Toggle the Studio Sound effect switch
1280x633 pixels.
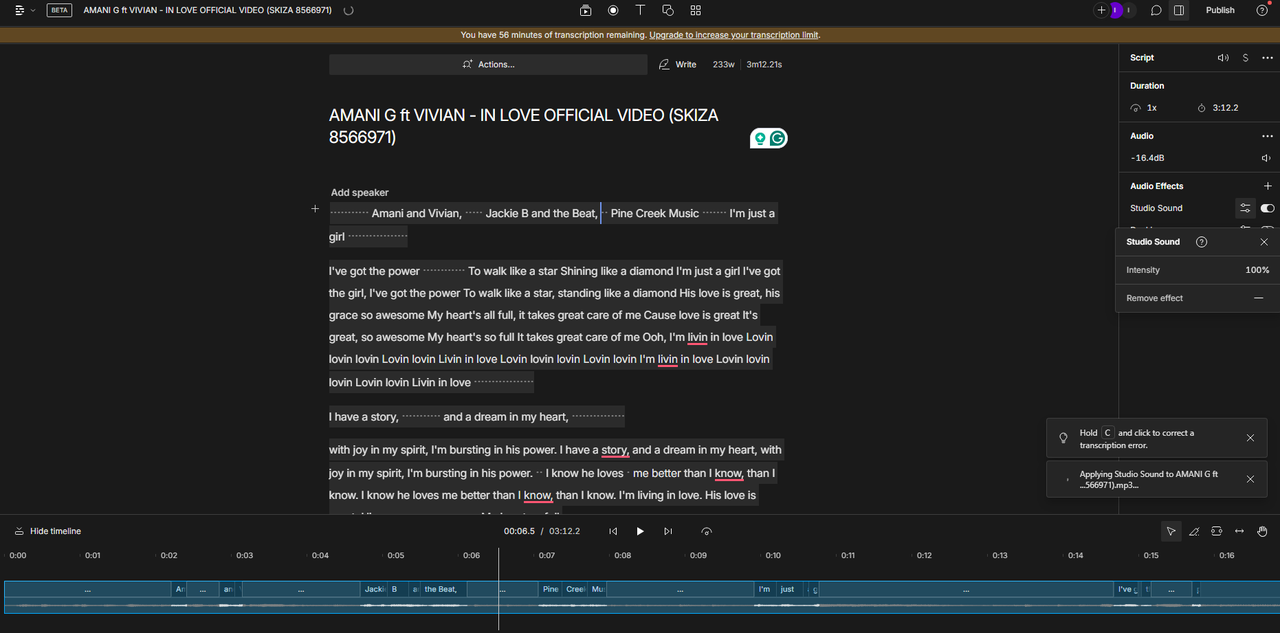tap(1267, 208)
